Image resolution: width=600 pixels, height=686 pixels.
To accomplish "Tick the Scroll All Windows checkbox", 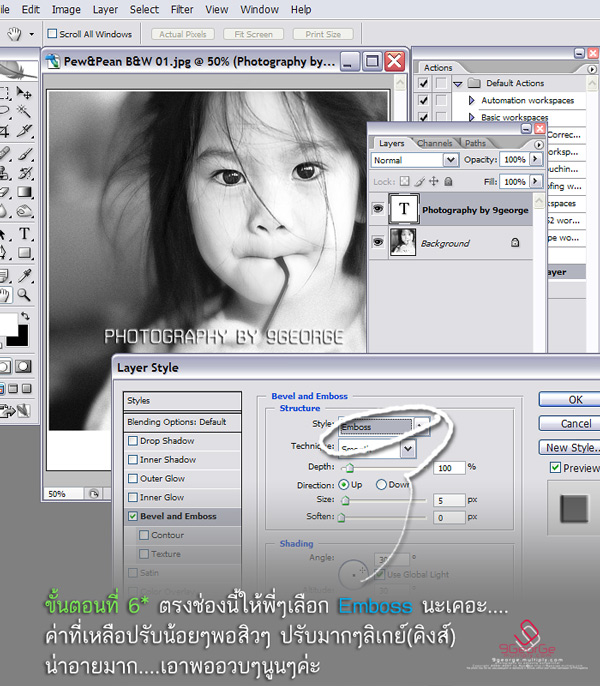I will tap(52, 33).
